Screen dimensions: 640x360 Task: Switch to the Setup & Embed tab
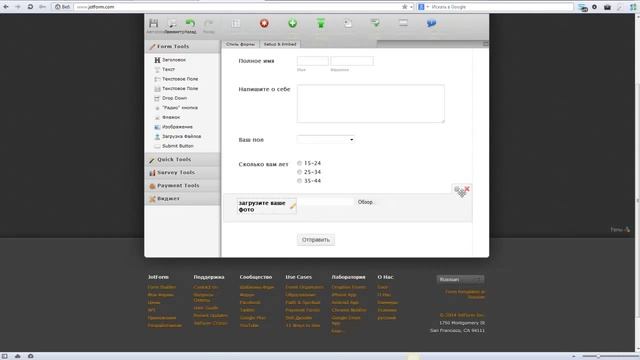(280, 44)
